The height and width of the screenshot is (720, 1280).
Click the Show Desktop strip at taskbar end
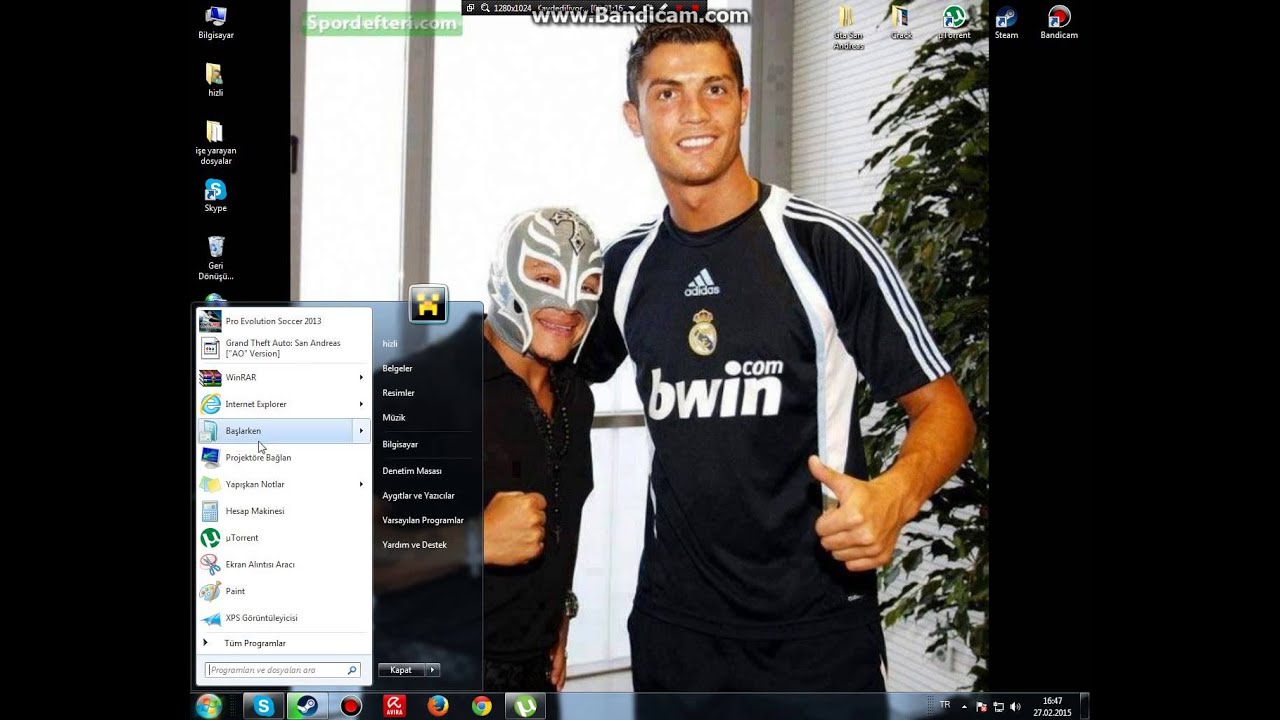pyautogui.click(x=1084, y=706)
